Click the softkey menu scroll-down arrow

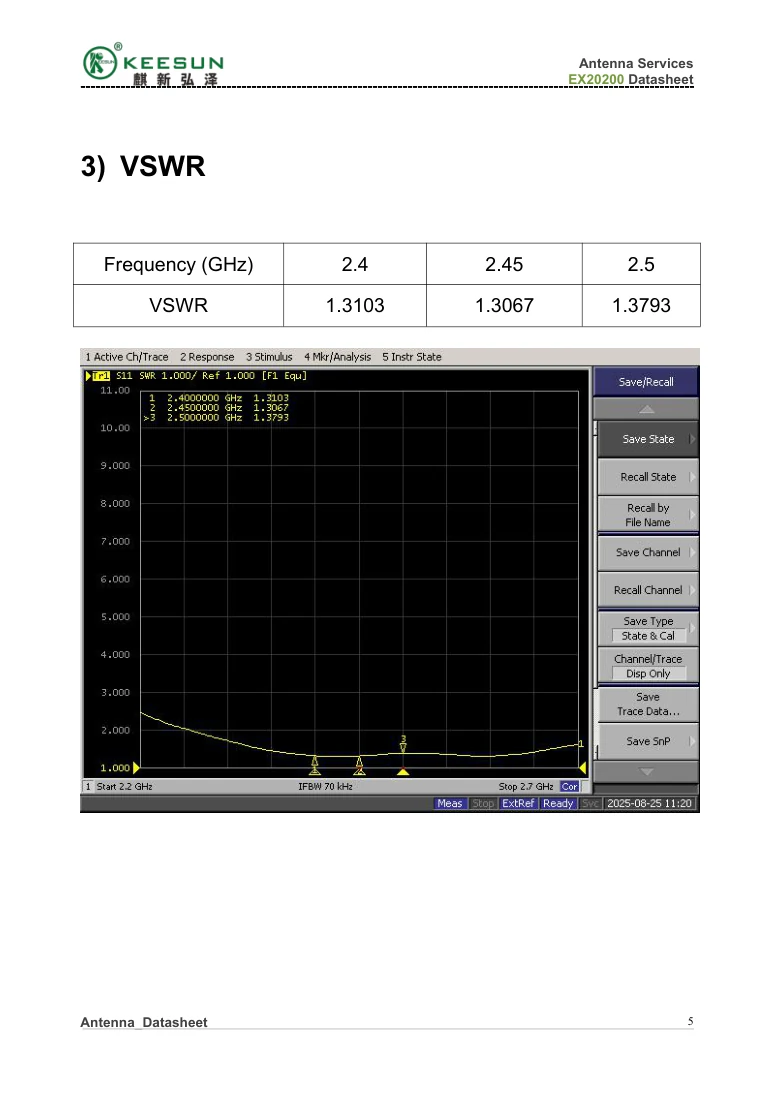pos(646,772)
